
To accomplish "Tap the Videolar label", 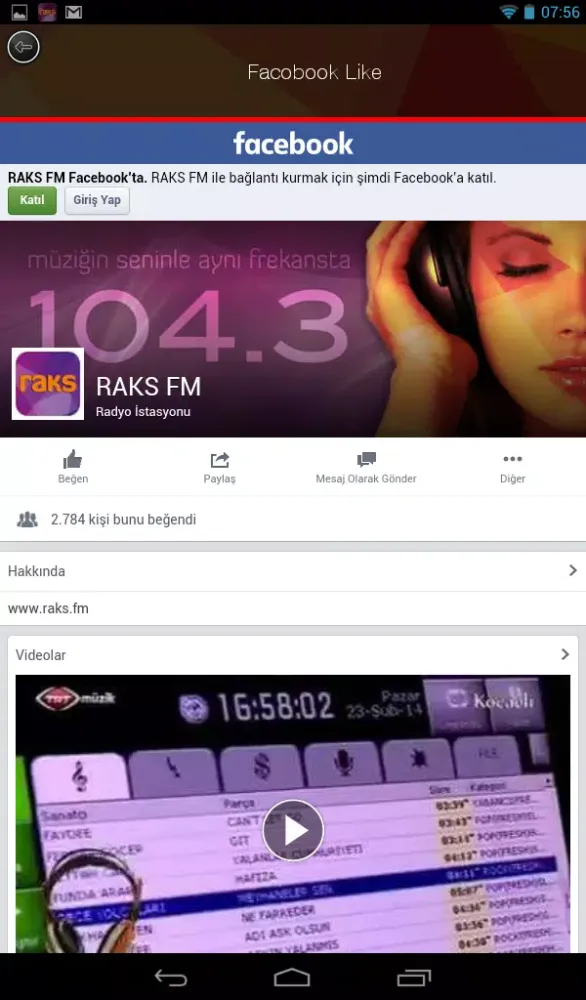I will [41, 654].
